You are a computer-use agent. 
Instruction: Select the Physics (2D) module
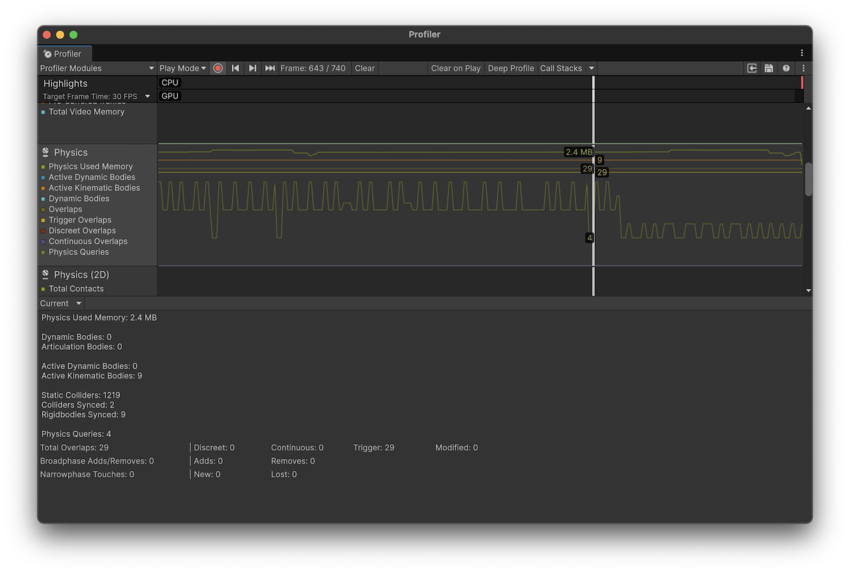(81, 274)
